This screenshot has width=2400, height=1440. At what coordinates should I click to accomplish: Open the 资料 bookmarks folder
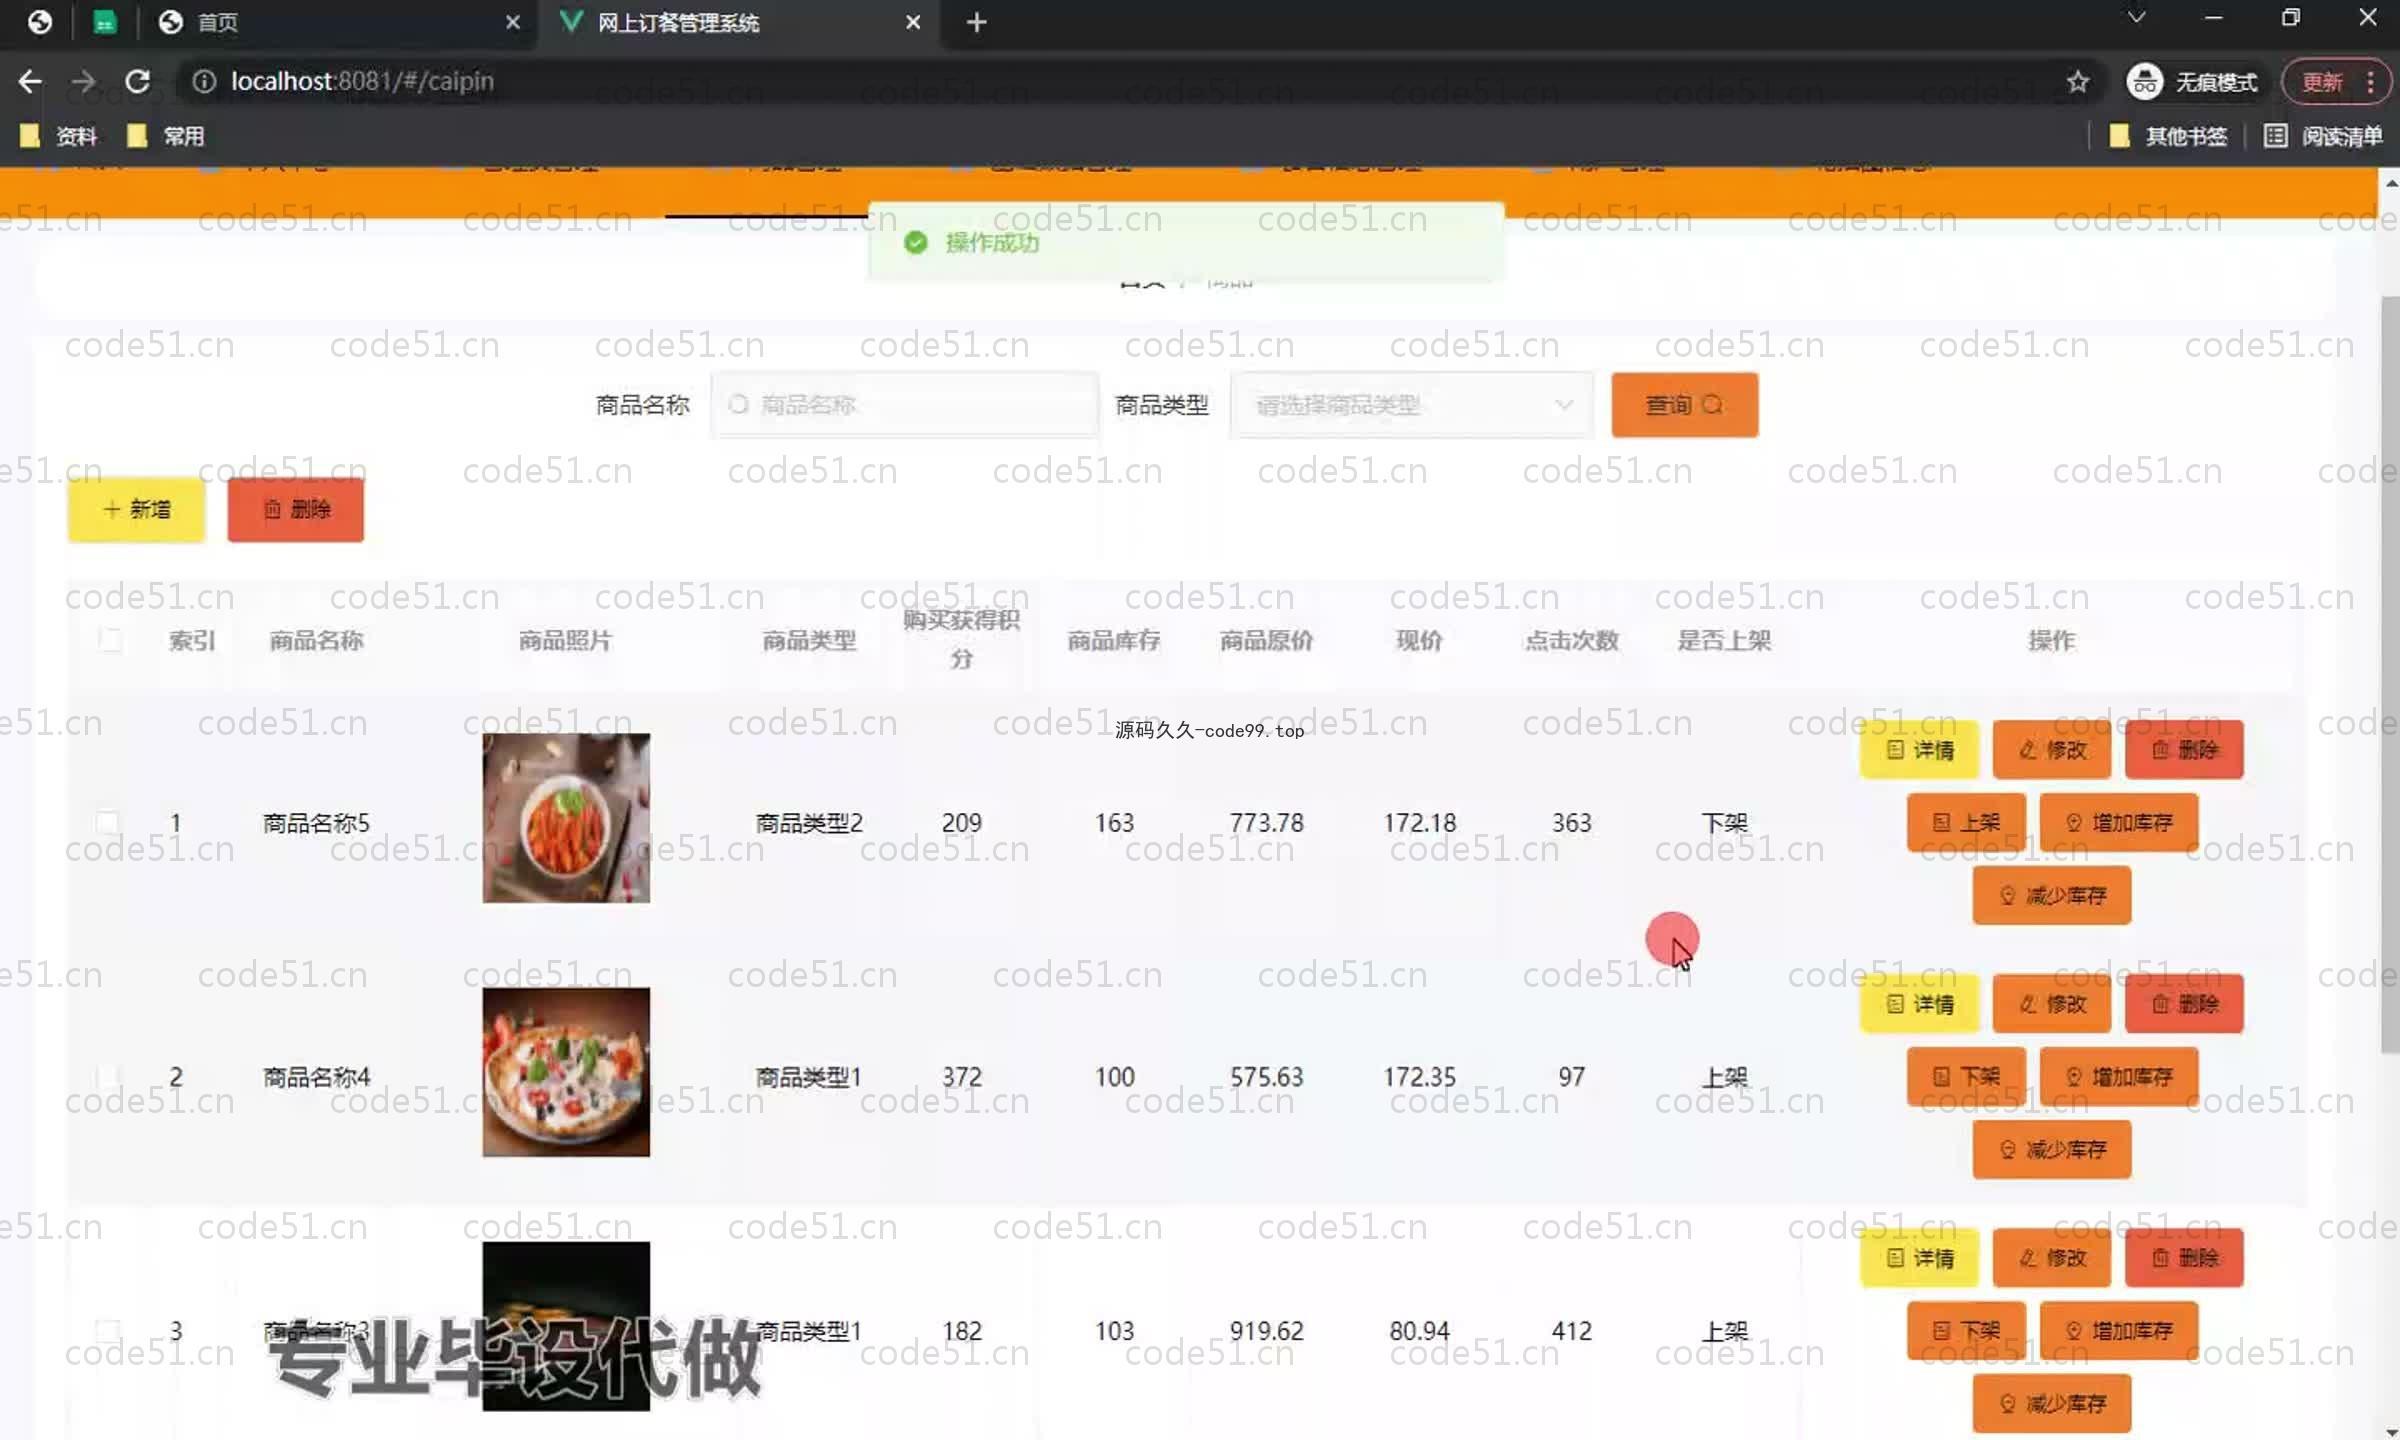tap(58, 136)
